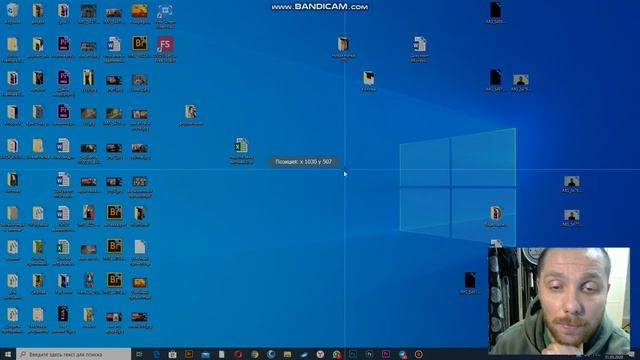Launch Google Chrome from the taskbar

tap(255, 354)
